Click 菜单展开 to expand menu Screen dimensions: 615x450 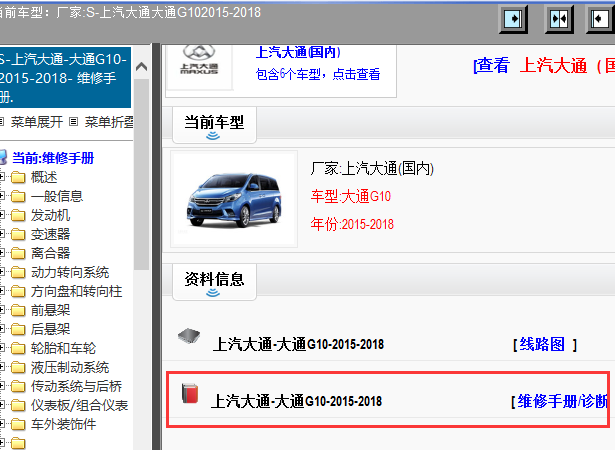pyautogui.click(x=36, y=122)
